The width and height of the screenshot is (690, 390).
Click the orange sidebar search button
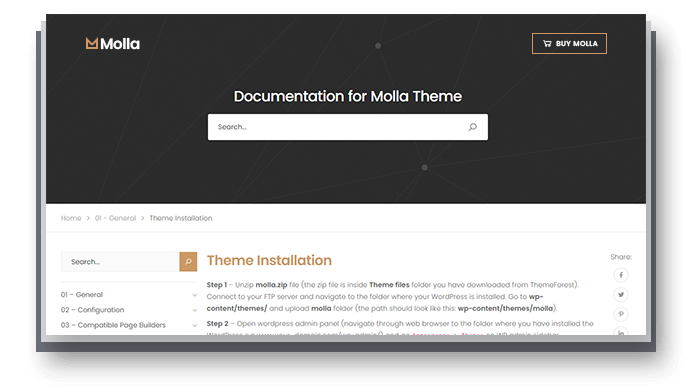188,261
